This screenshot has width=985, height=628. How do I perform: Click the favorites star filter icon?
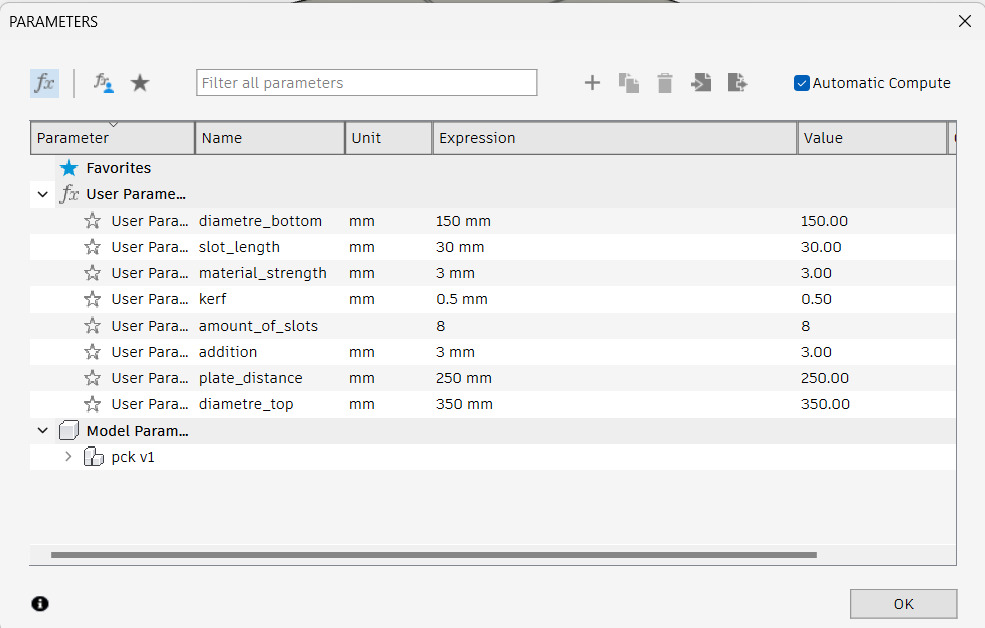(x=140, y=83)
